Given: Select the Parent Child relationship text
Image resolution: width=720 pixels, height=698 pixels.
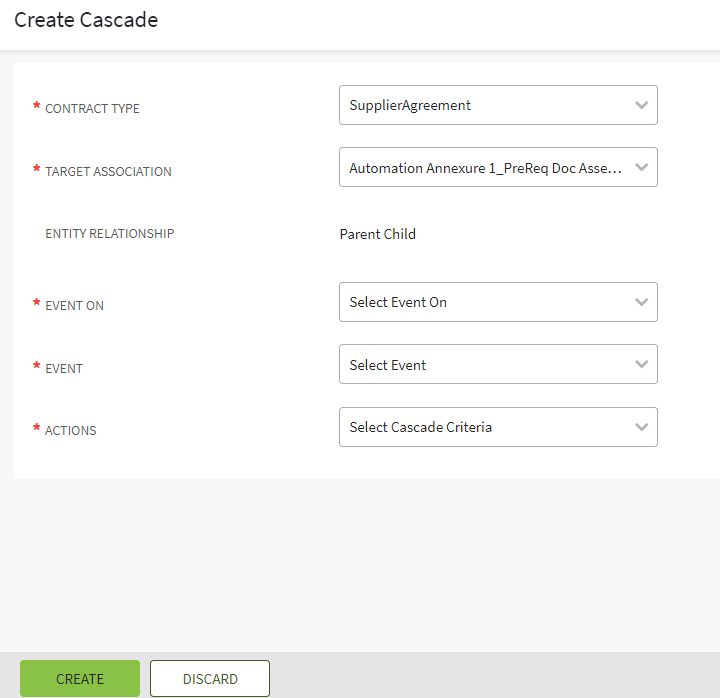Looking at the screenshot, I should 378,234.
